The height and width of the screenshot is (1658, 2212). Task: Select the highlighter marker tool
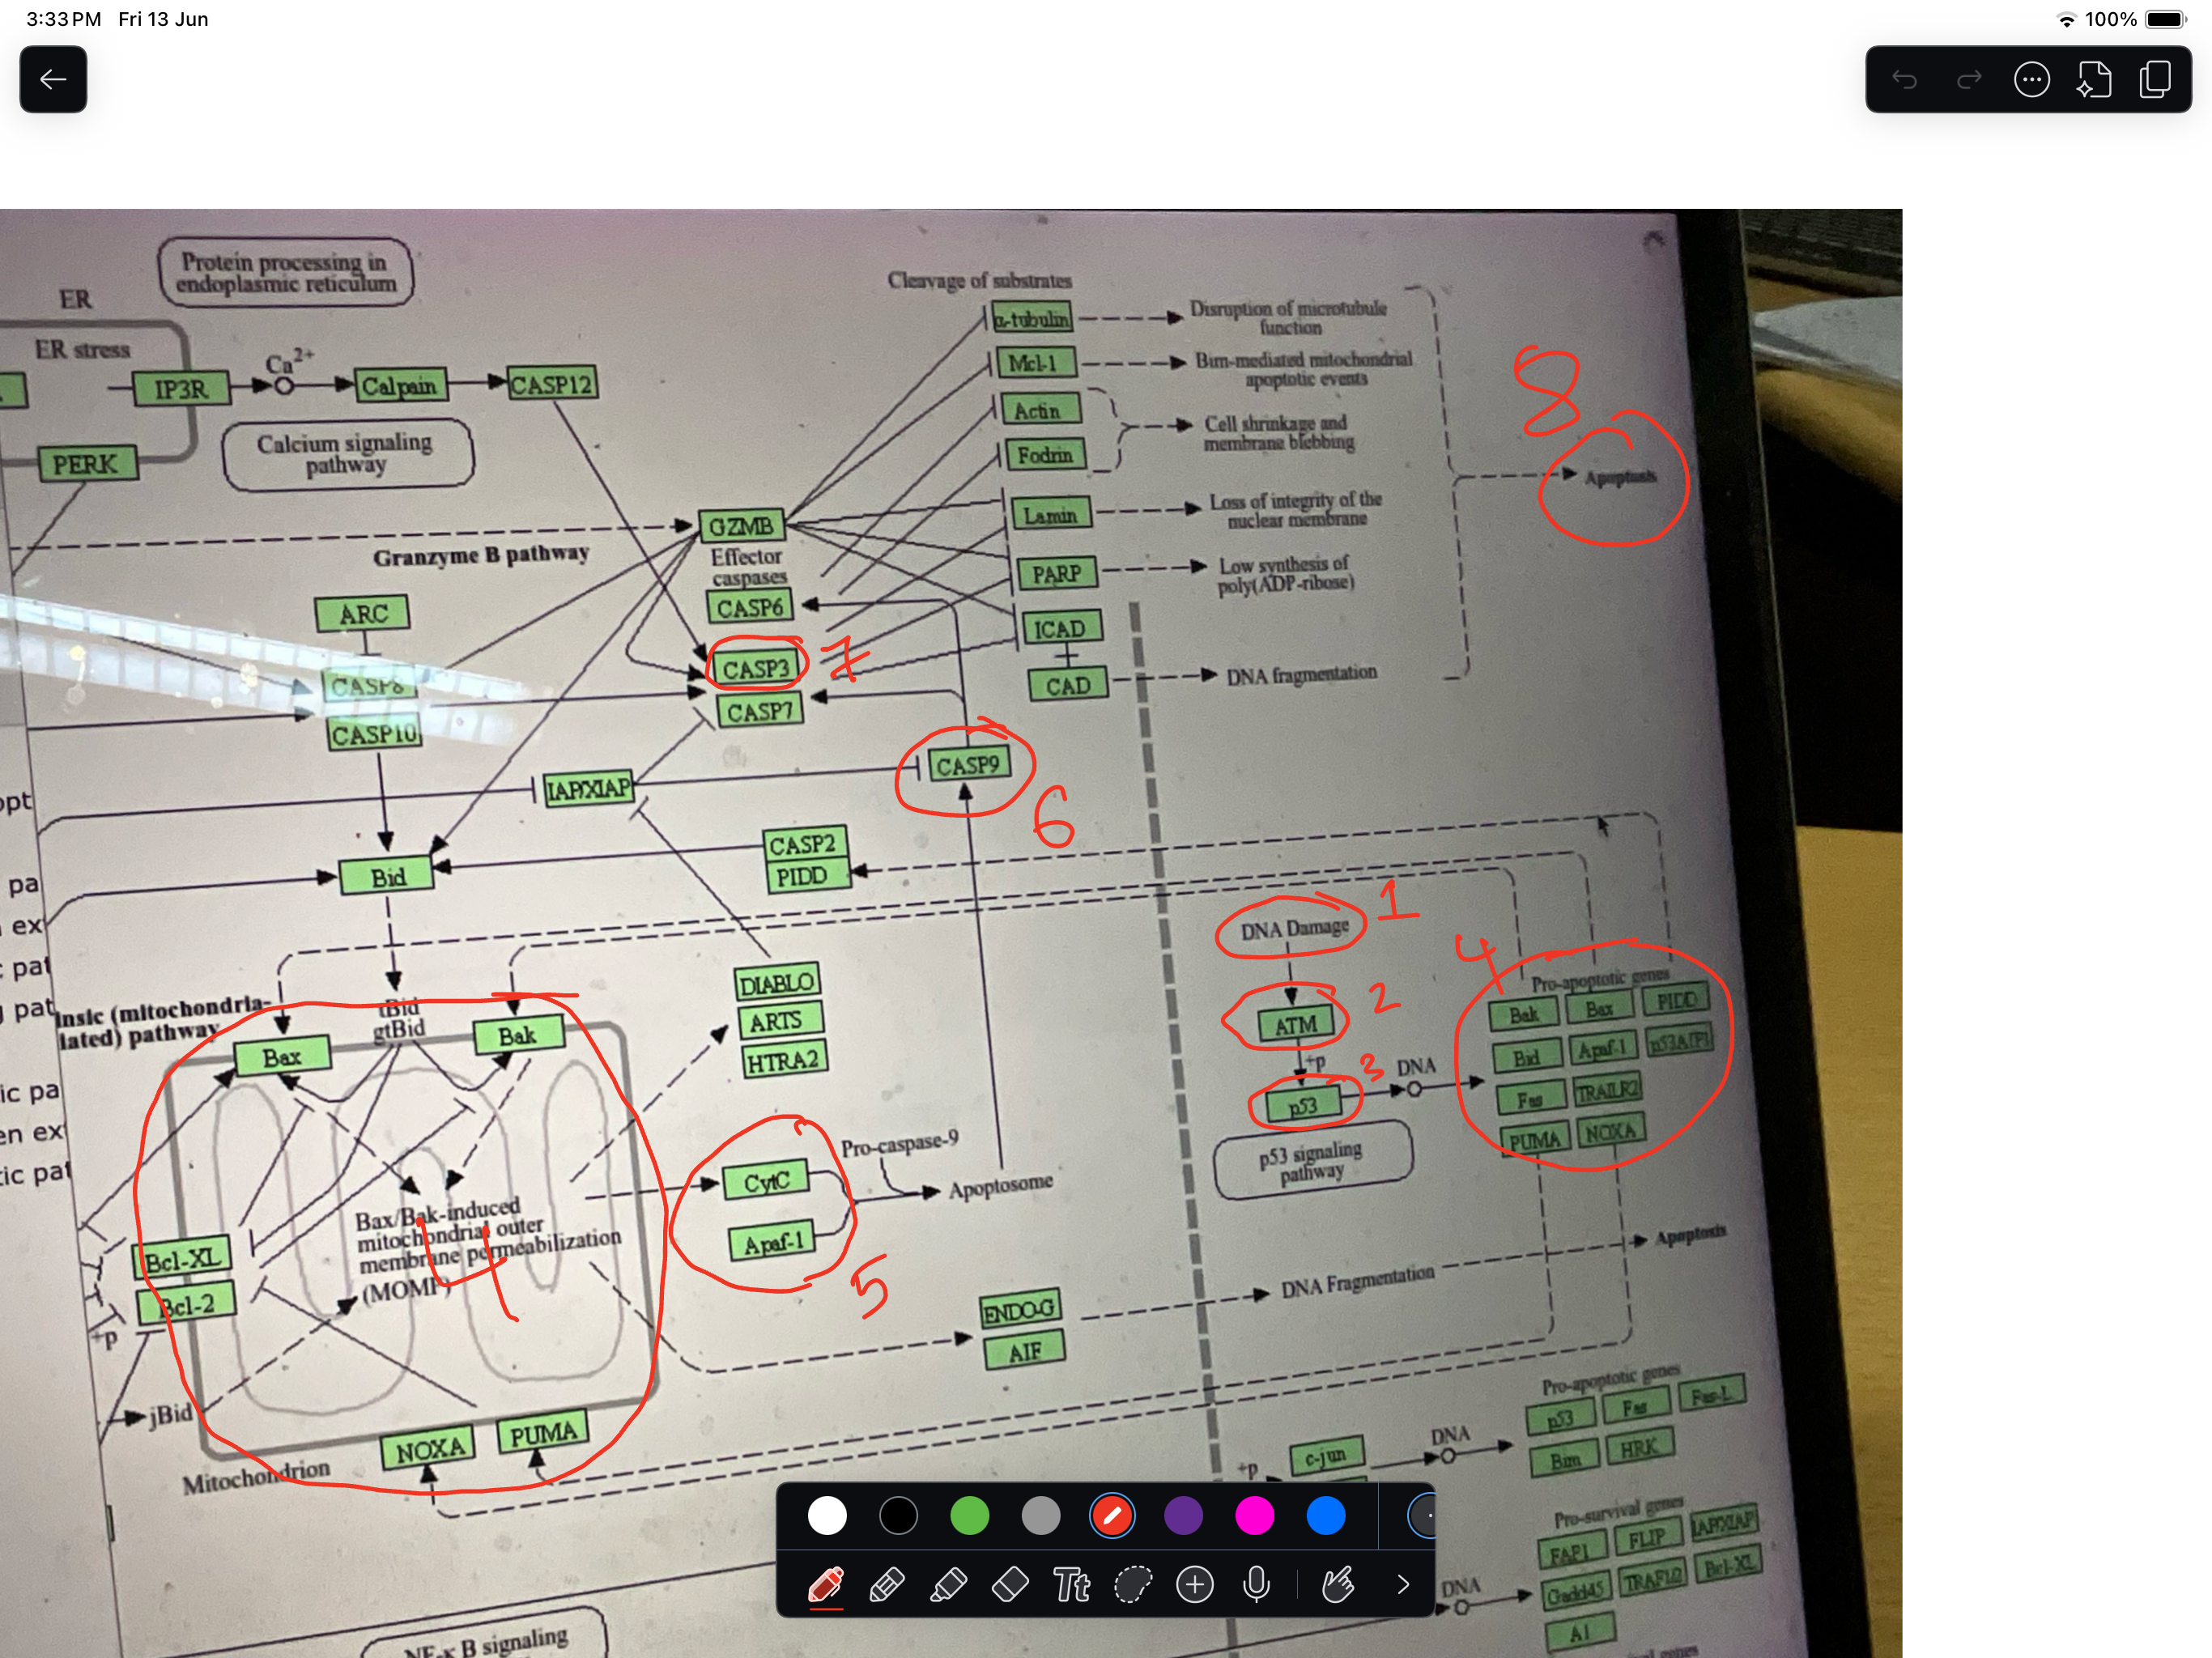pyautogui.click(x=948, y=1585)
